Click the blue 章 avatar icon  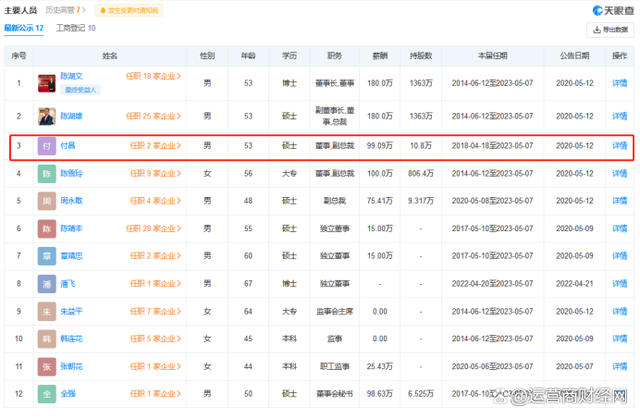(x=47, y=256)
